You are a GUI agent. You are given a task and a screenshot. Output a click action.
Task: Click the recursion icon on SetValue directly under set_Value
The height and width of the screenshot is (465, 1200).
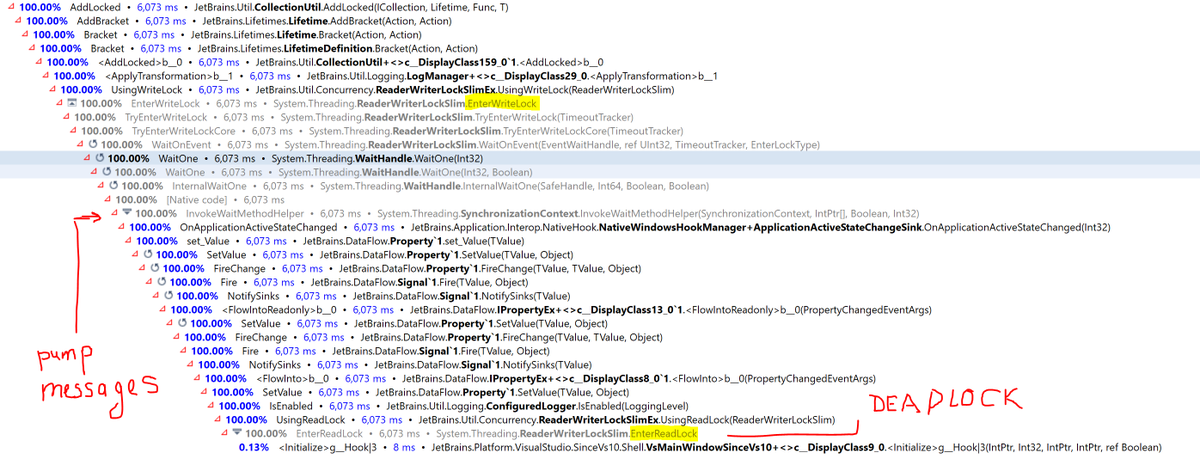(148, 254)
